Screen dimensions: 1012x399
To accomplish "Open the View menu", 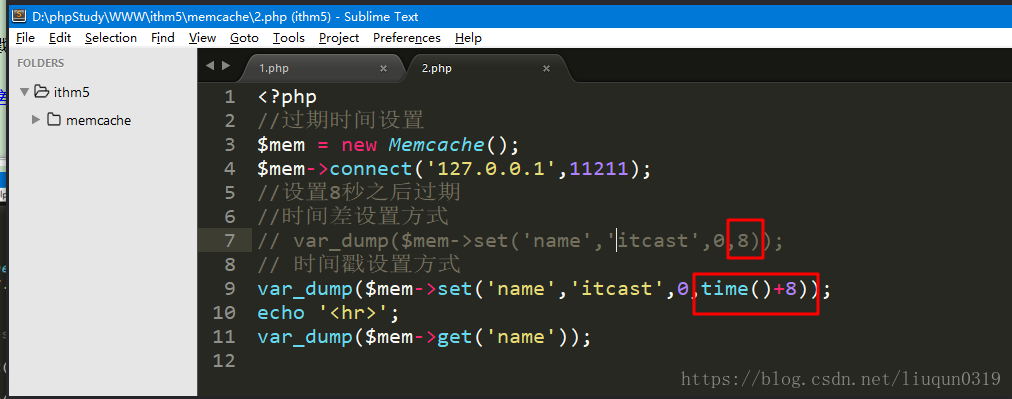I will pyautogui.click(x=203, y=38).
